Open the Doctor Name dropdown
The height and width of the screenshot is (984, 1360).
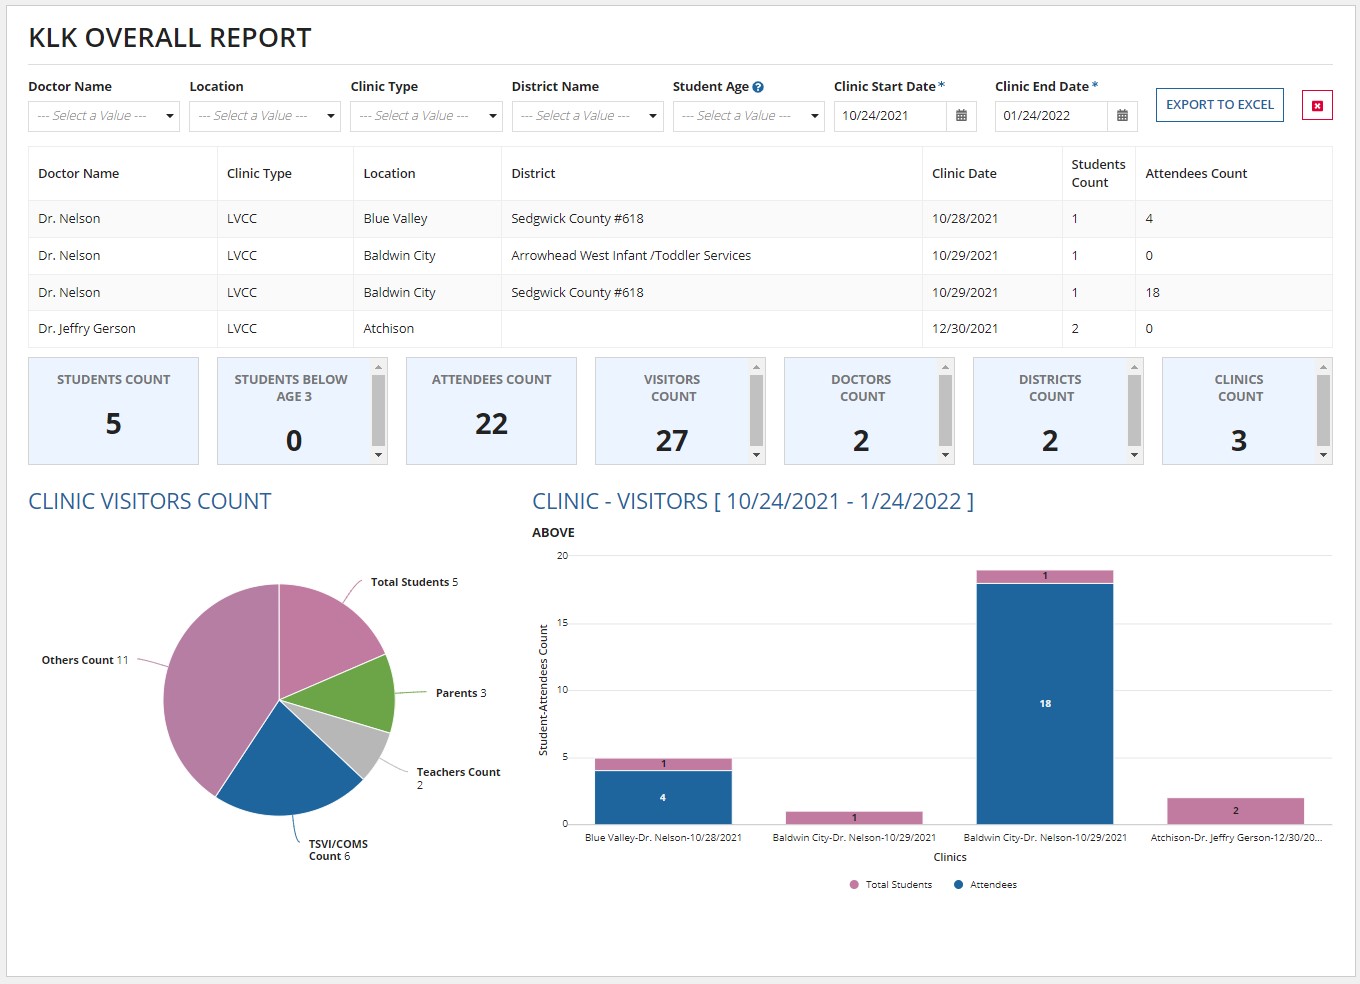tap(103, 116)
